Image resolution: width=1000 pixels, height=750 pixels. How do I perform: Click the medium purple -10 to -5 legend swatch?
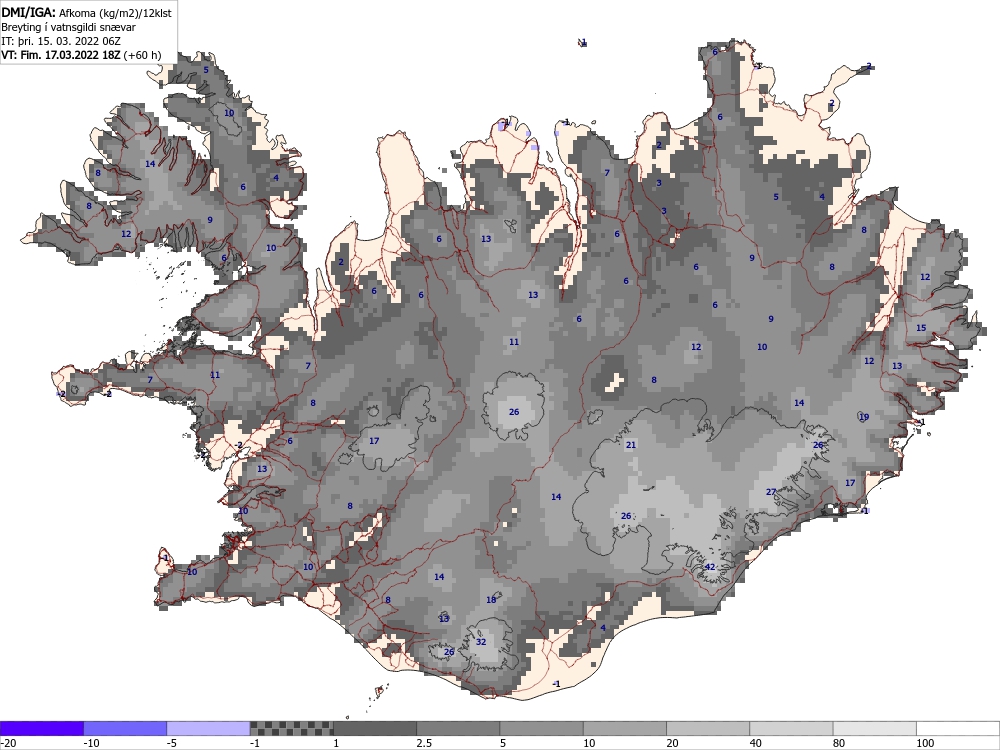pos(125,728)
